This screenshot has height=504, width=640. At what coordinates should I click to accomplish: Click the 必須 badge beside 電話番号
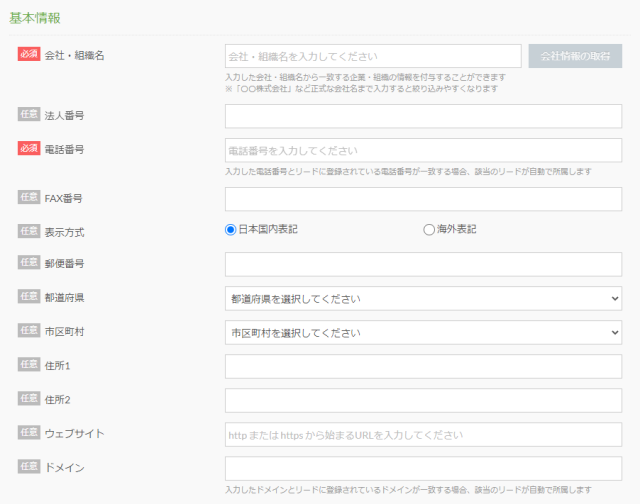(28, 148)
